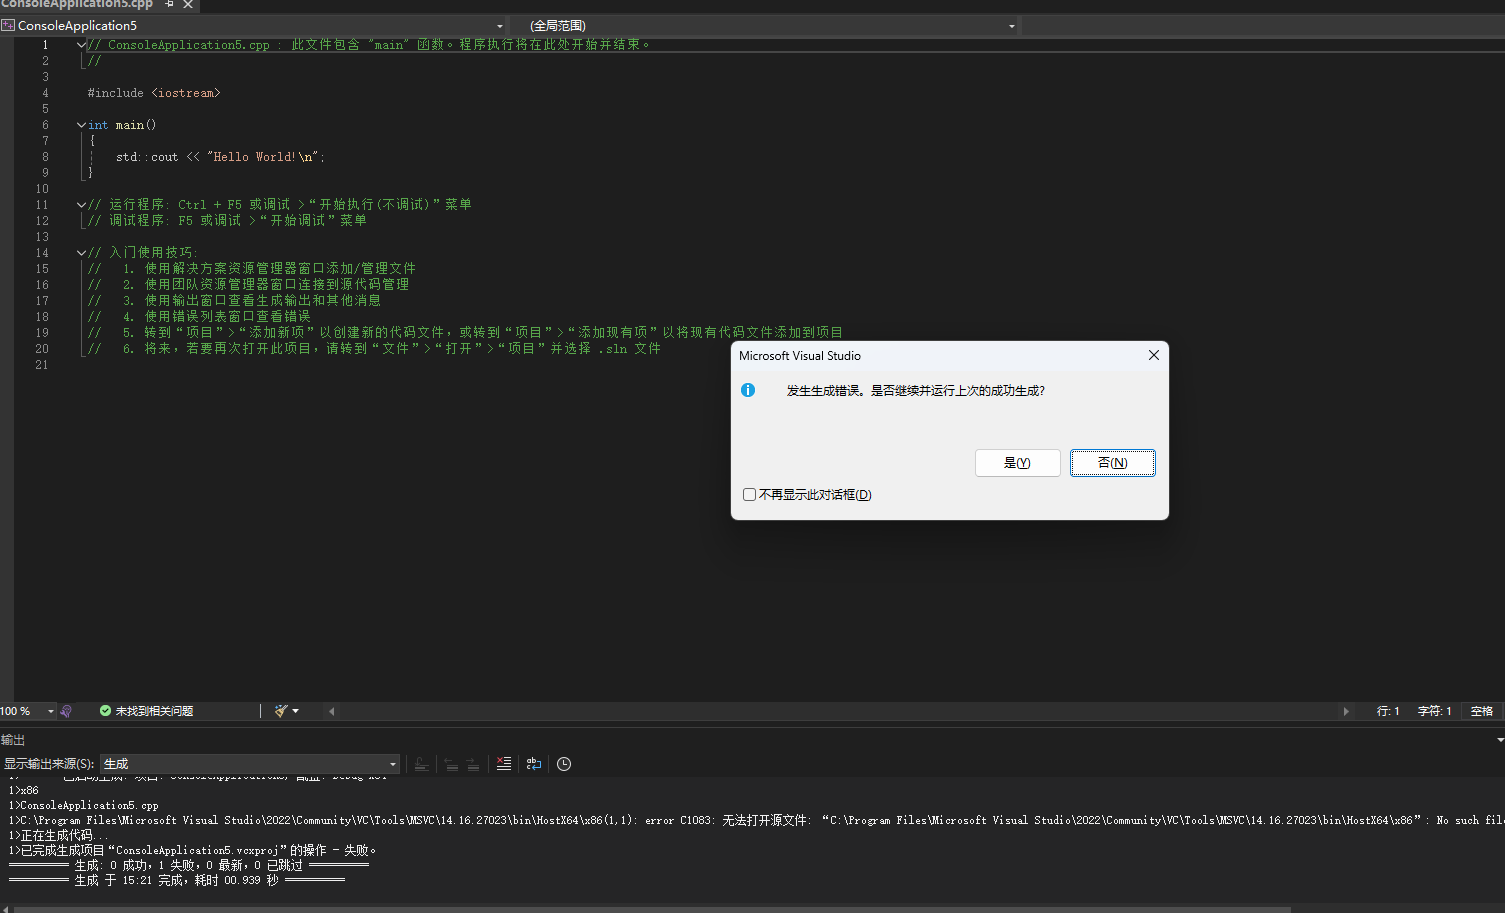Click the 输出 panel title

click(13, 740)
